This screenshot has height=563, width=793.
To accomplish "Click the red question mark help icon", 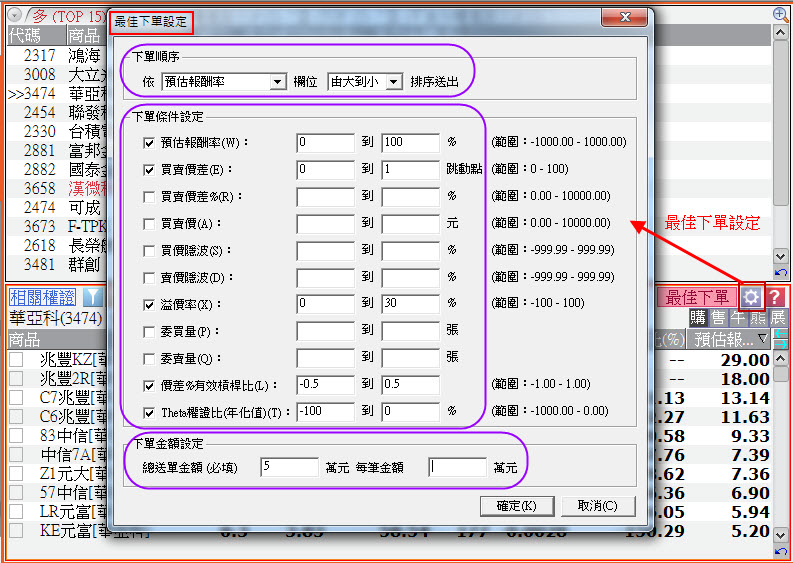I will pyautogui.click(x=775, y=297).
